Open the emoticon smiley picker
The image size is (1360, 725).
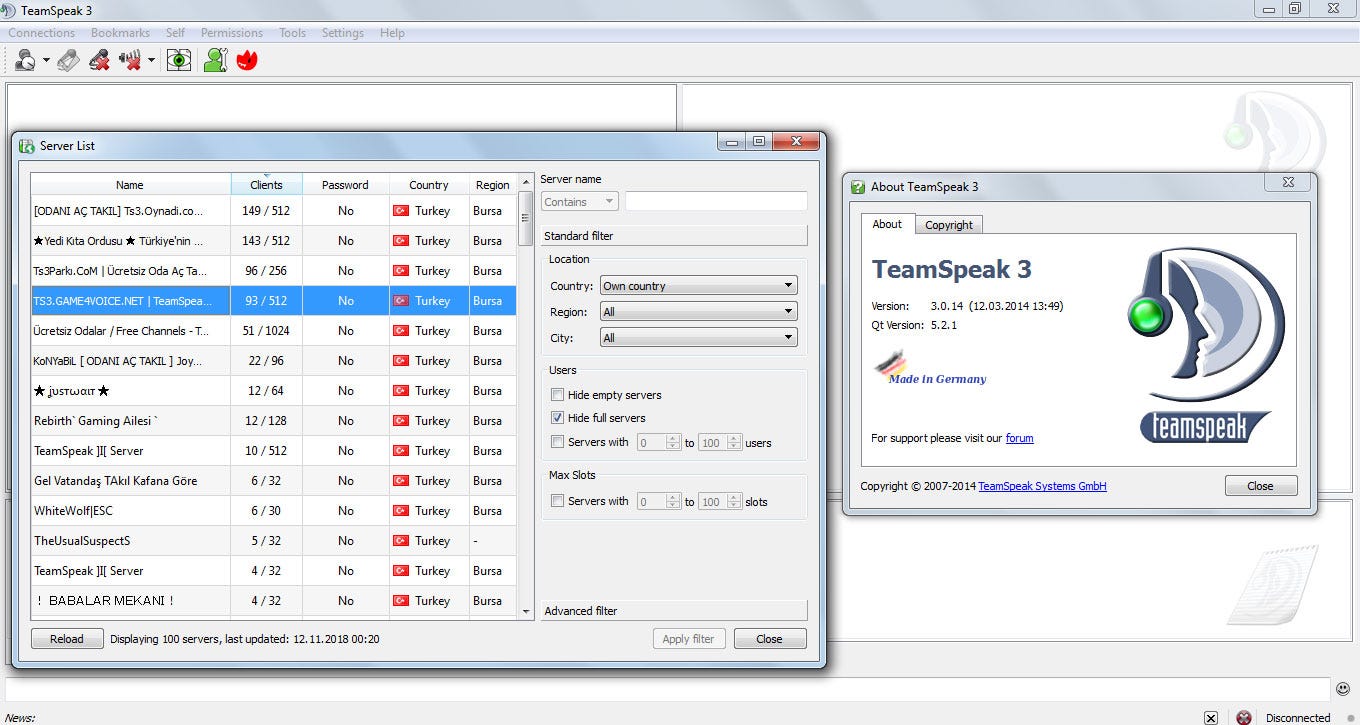tap(1343, 689)
